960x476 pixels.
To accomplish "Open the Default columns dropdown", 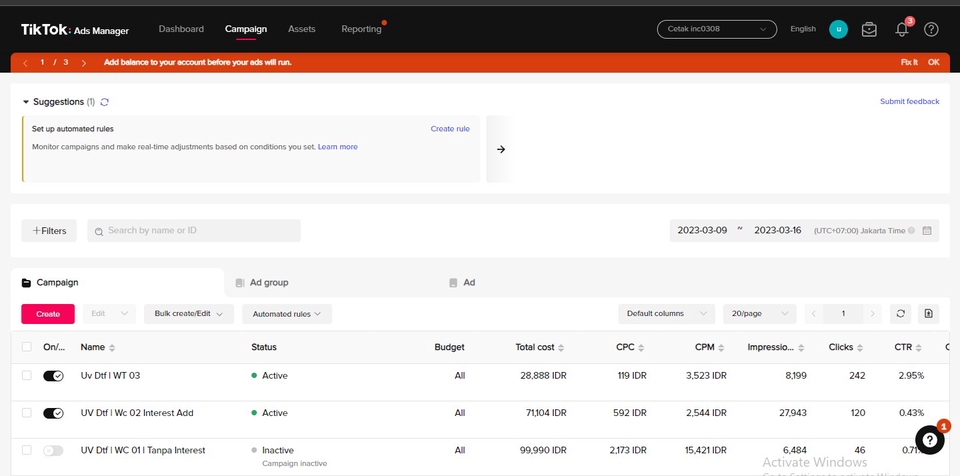I will [666, 314].
